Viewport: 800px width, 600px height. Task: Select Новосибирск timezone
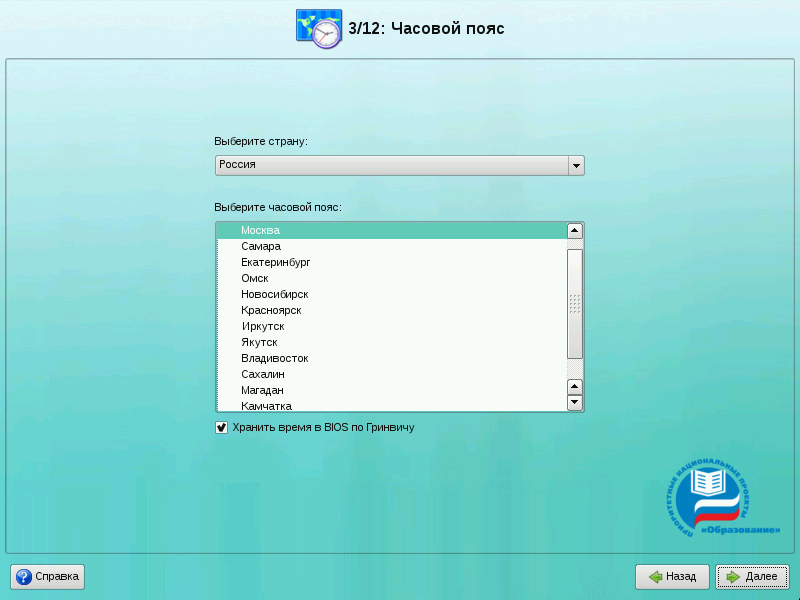[274, 294]
